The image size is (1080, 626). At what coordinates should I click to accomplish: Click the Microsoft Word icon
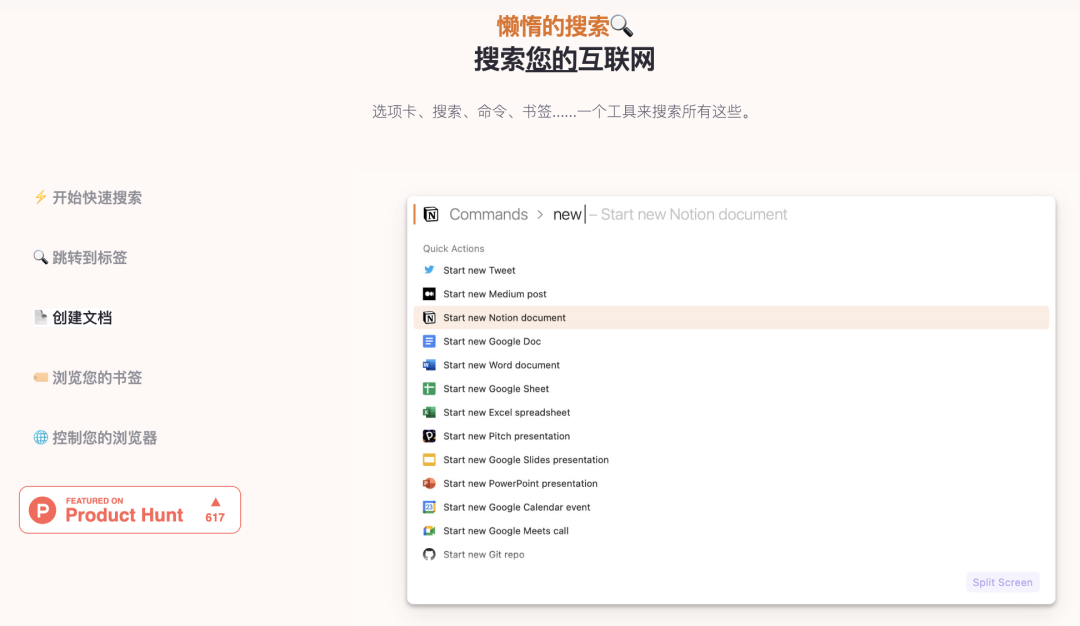pyautogui.click(x=429, y=365)
